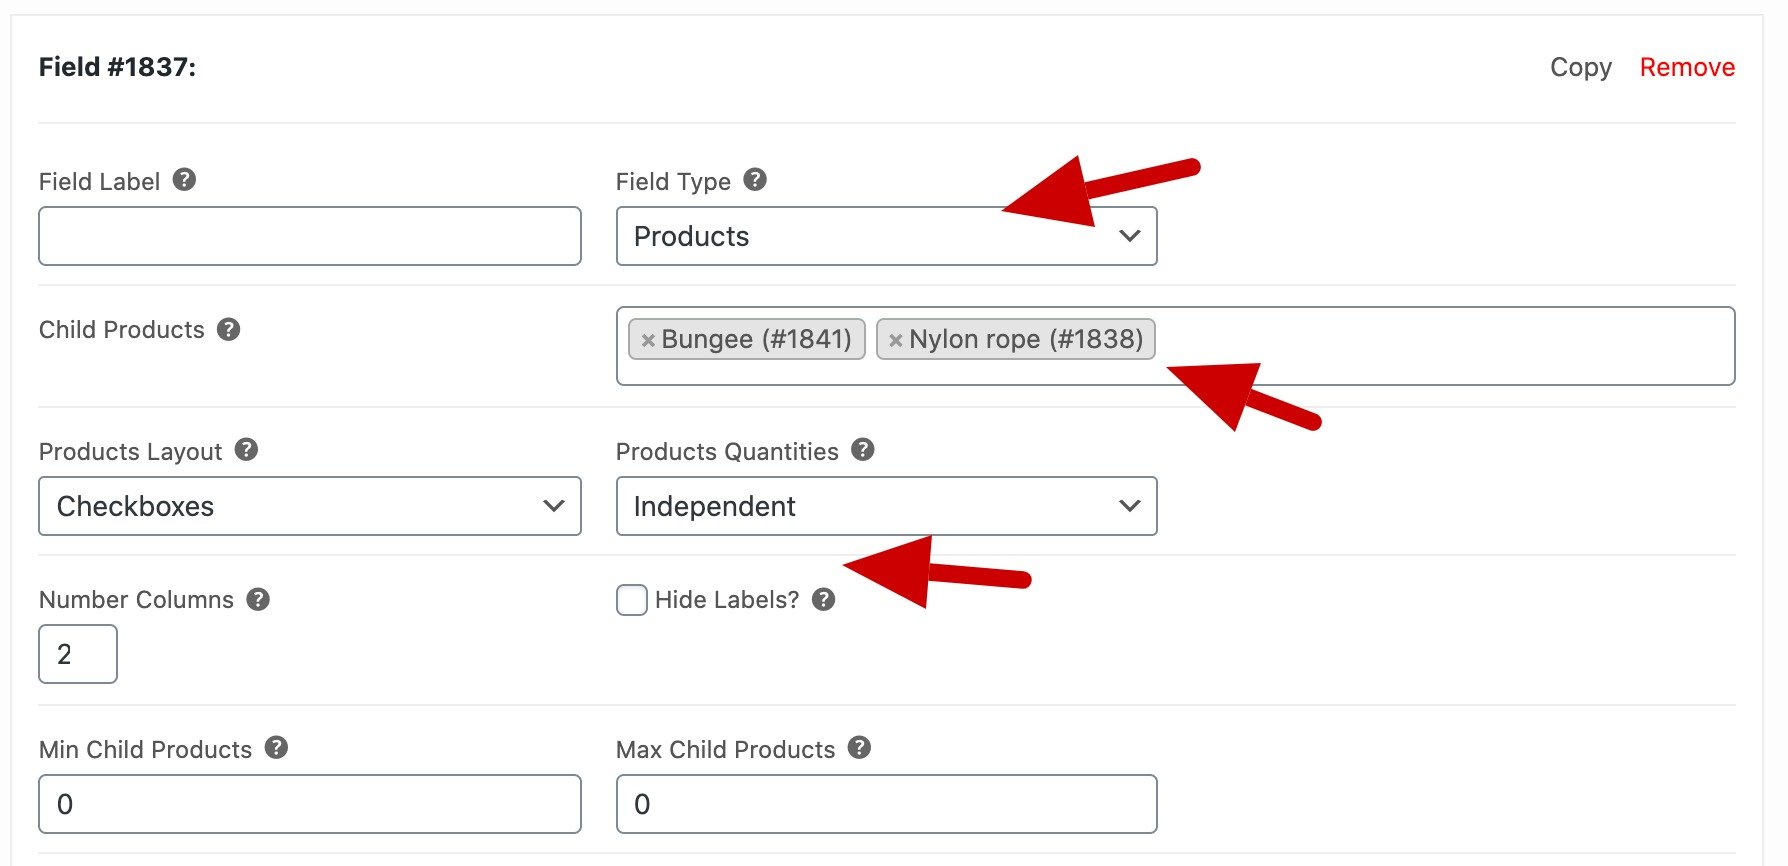Open help icon for Min Child Products
1788x866 pixels.
276,748
